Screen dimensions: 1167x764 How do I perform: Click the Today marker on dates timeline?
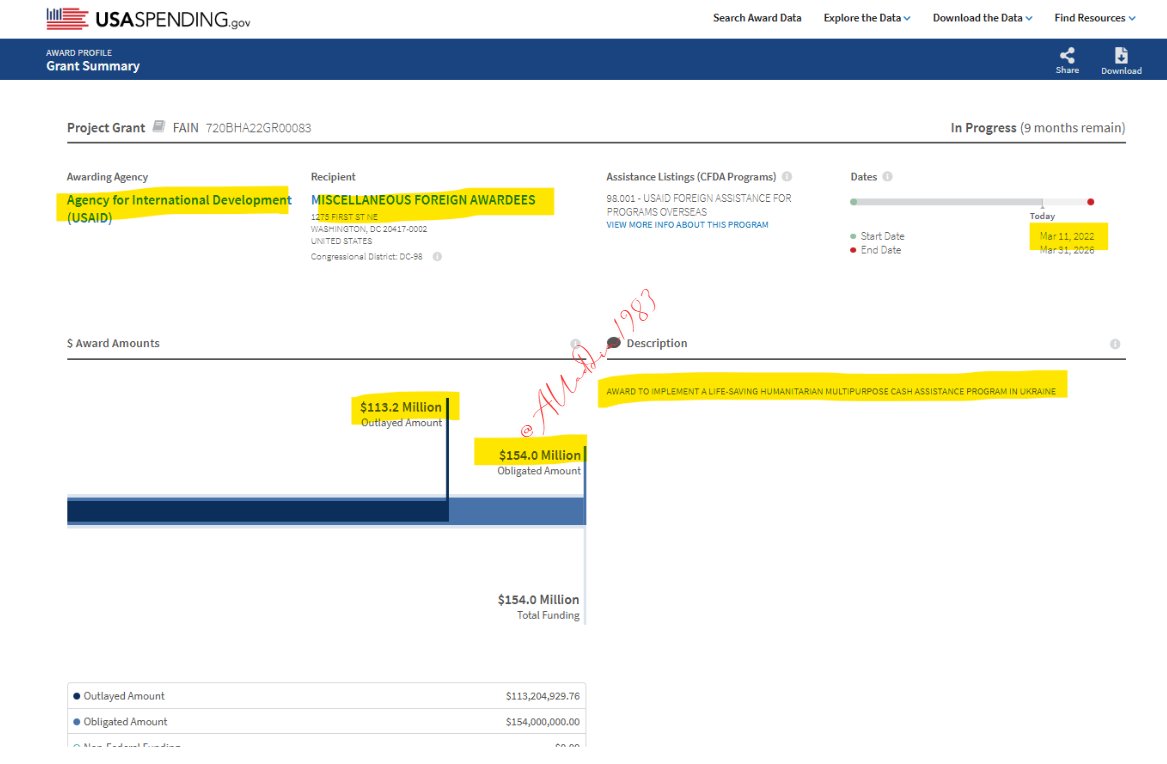point(1042,211)
